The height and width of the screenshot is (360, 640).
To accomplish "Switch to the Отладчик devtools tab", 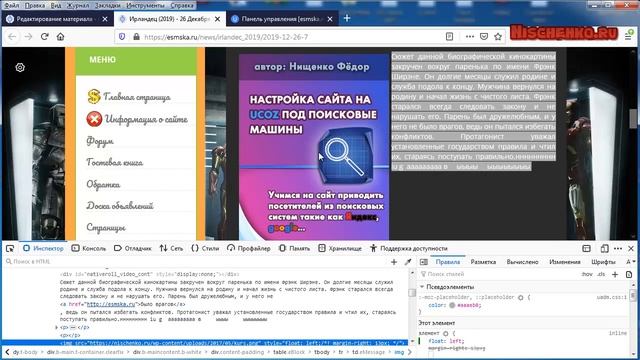I will [133, 248].
